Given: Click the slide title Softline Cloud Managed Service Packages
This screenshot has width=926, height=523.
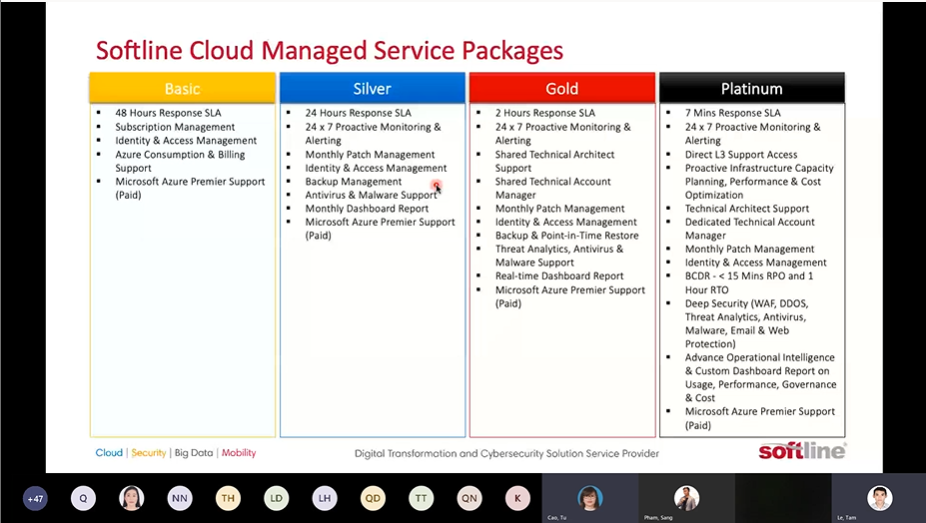Looking at the screenshot, I should (330, 51).
